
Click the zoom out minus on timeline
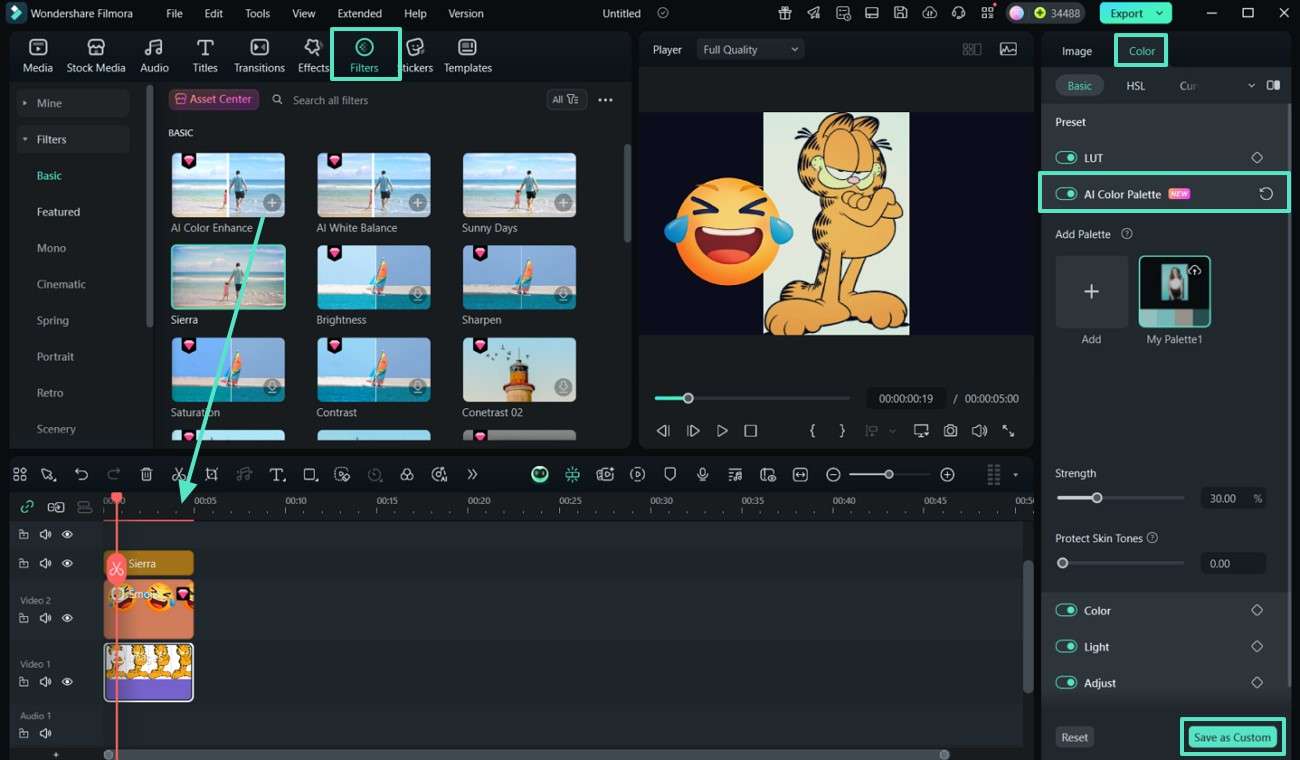tap(833, 474)
